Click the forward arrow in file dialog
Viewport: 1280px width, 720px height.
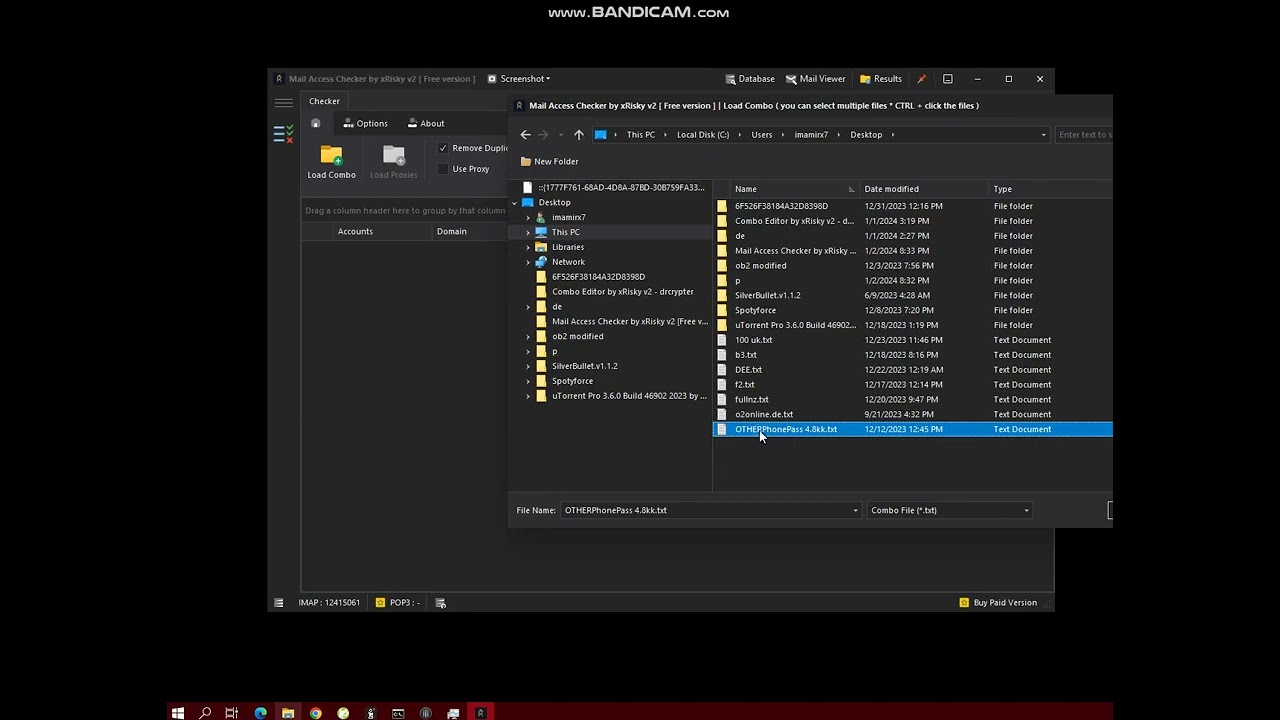pos(543,135)
